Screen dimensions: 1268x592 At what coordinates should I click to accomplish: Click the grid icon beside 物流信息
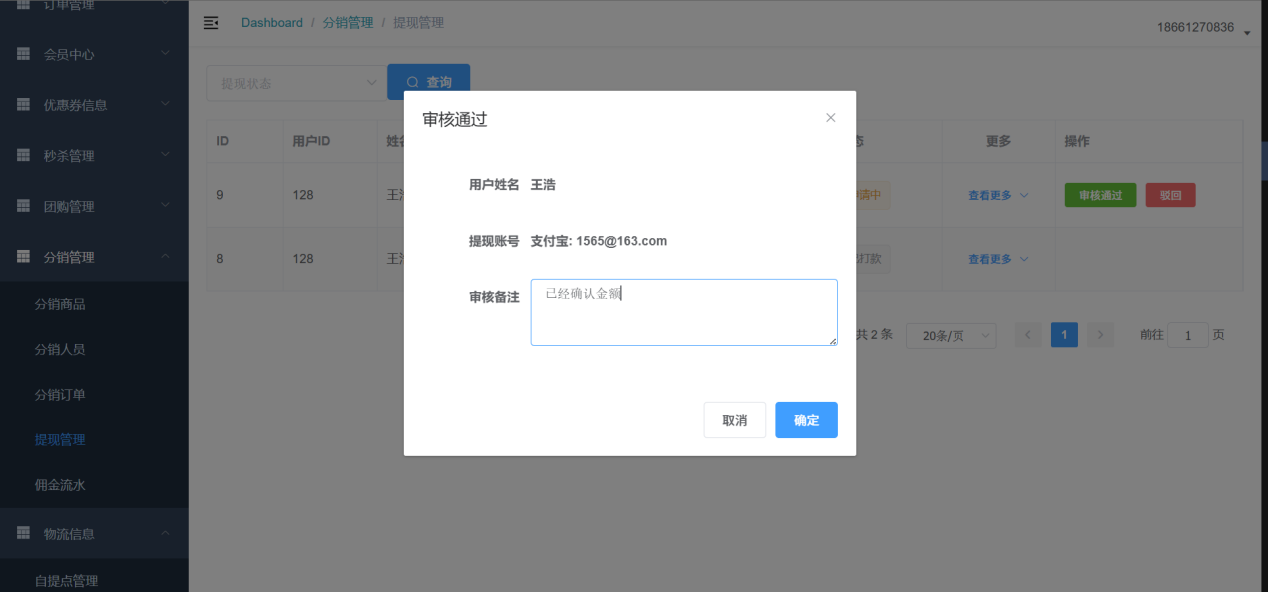pyautogui.click(x=23, y=534)
